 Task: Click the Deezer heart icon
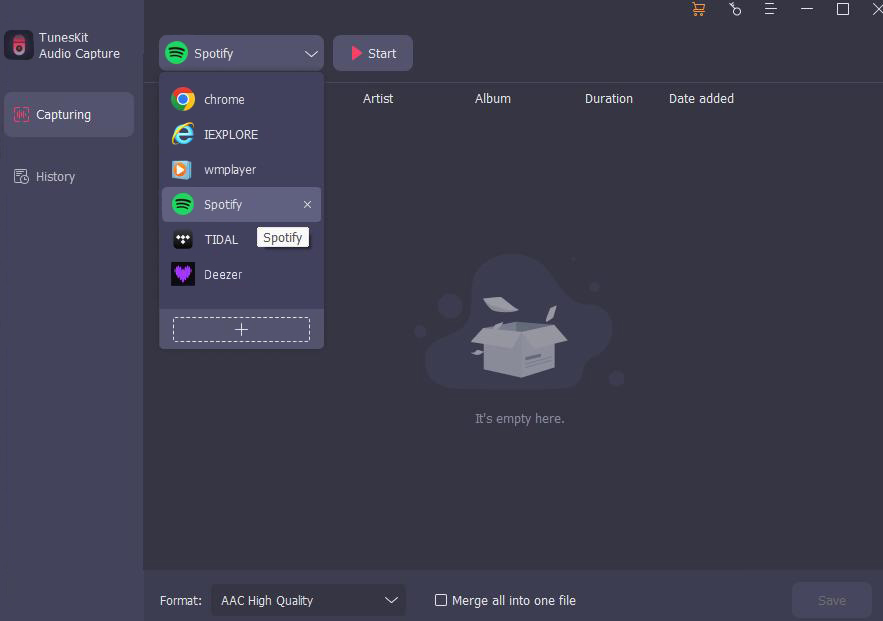183,274
